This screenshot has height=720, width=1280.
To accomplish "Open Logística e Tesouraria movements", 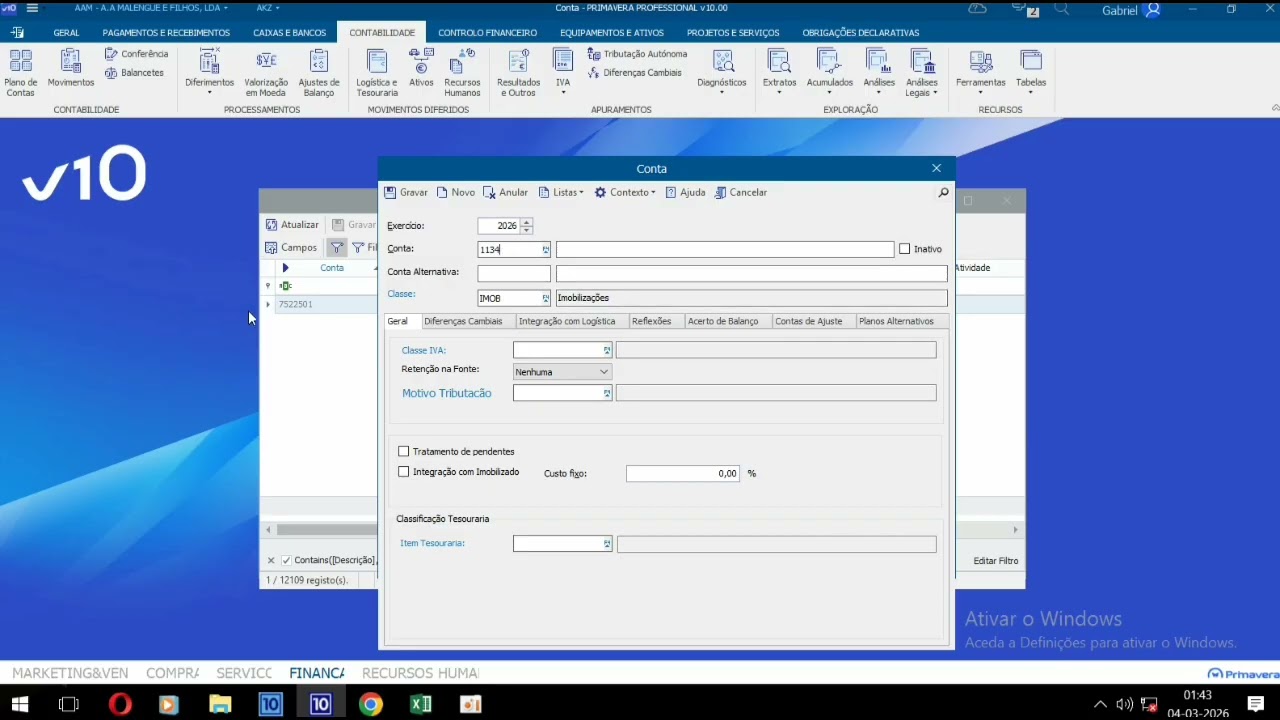I will coord(377,72).
